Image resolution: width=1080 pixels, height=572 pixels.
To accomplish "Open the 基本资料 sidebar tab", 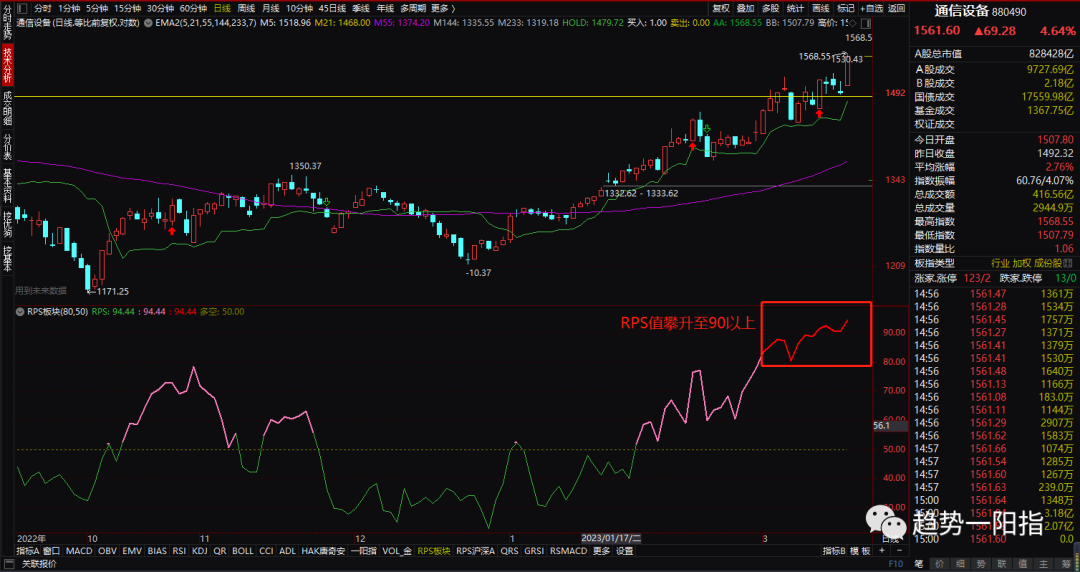I will pyautogui.click(x=7, y=184).
